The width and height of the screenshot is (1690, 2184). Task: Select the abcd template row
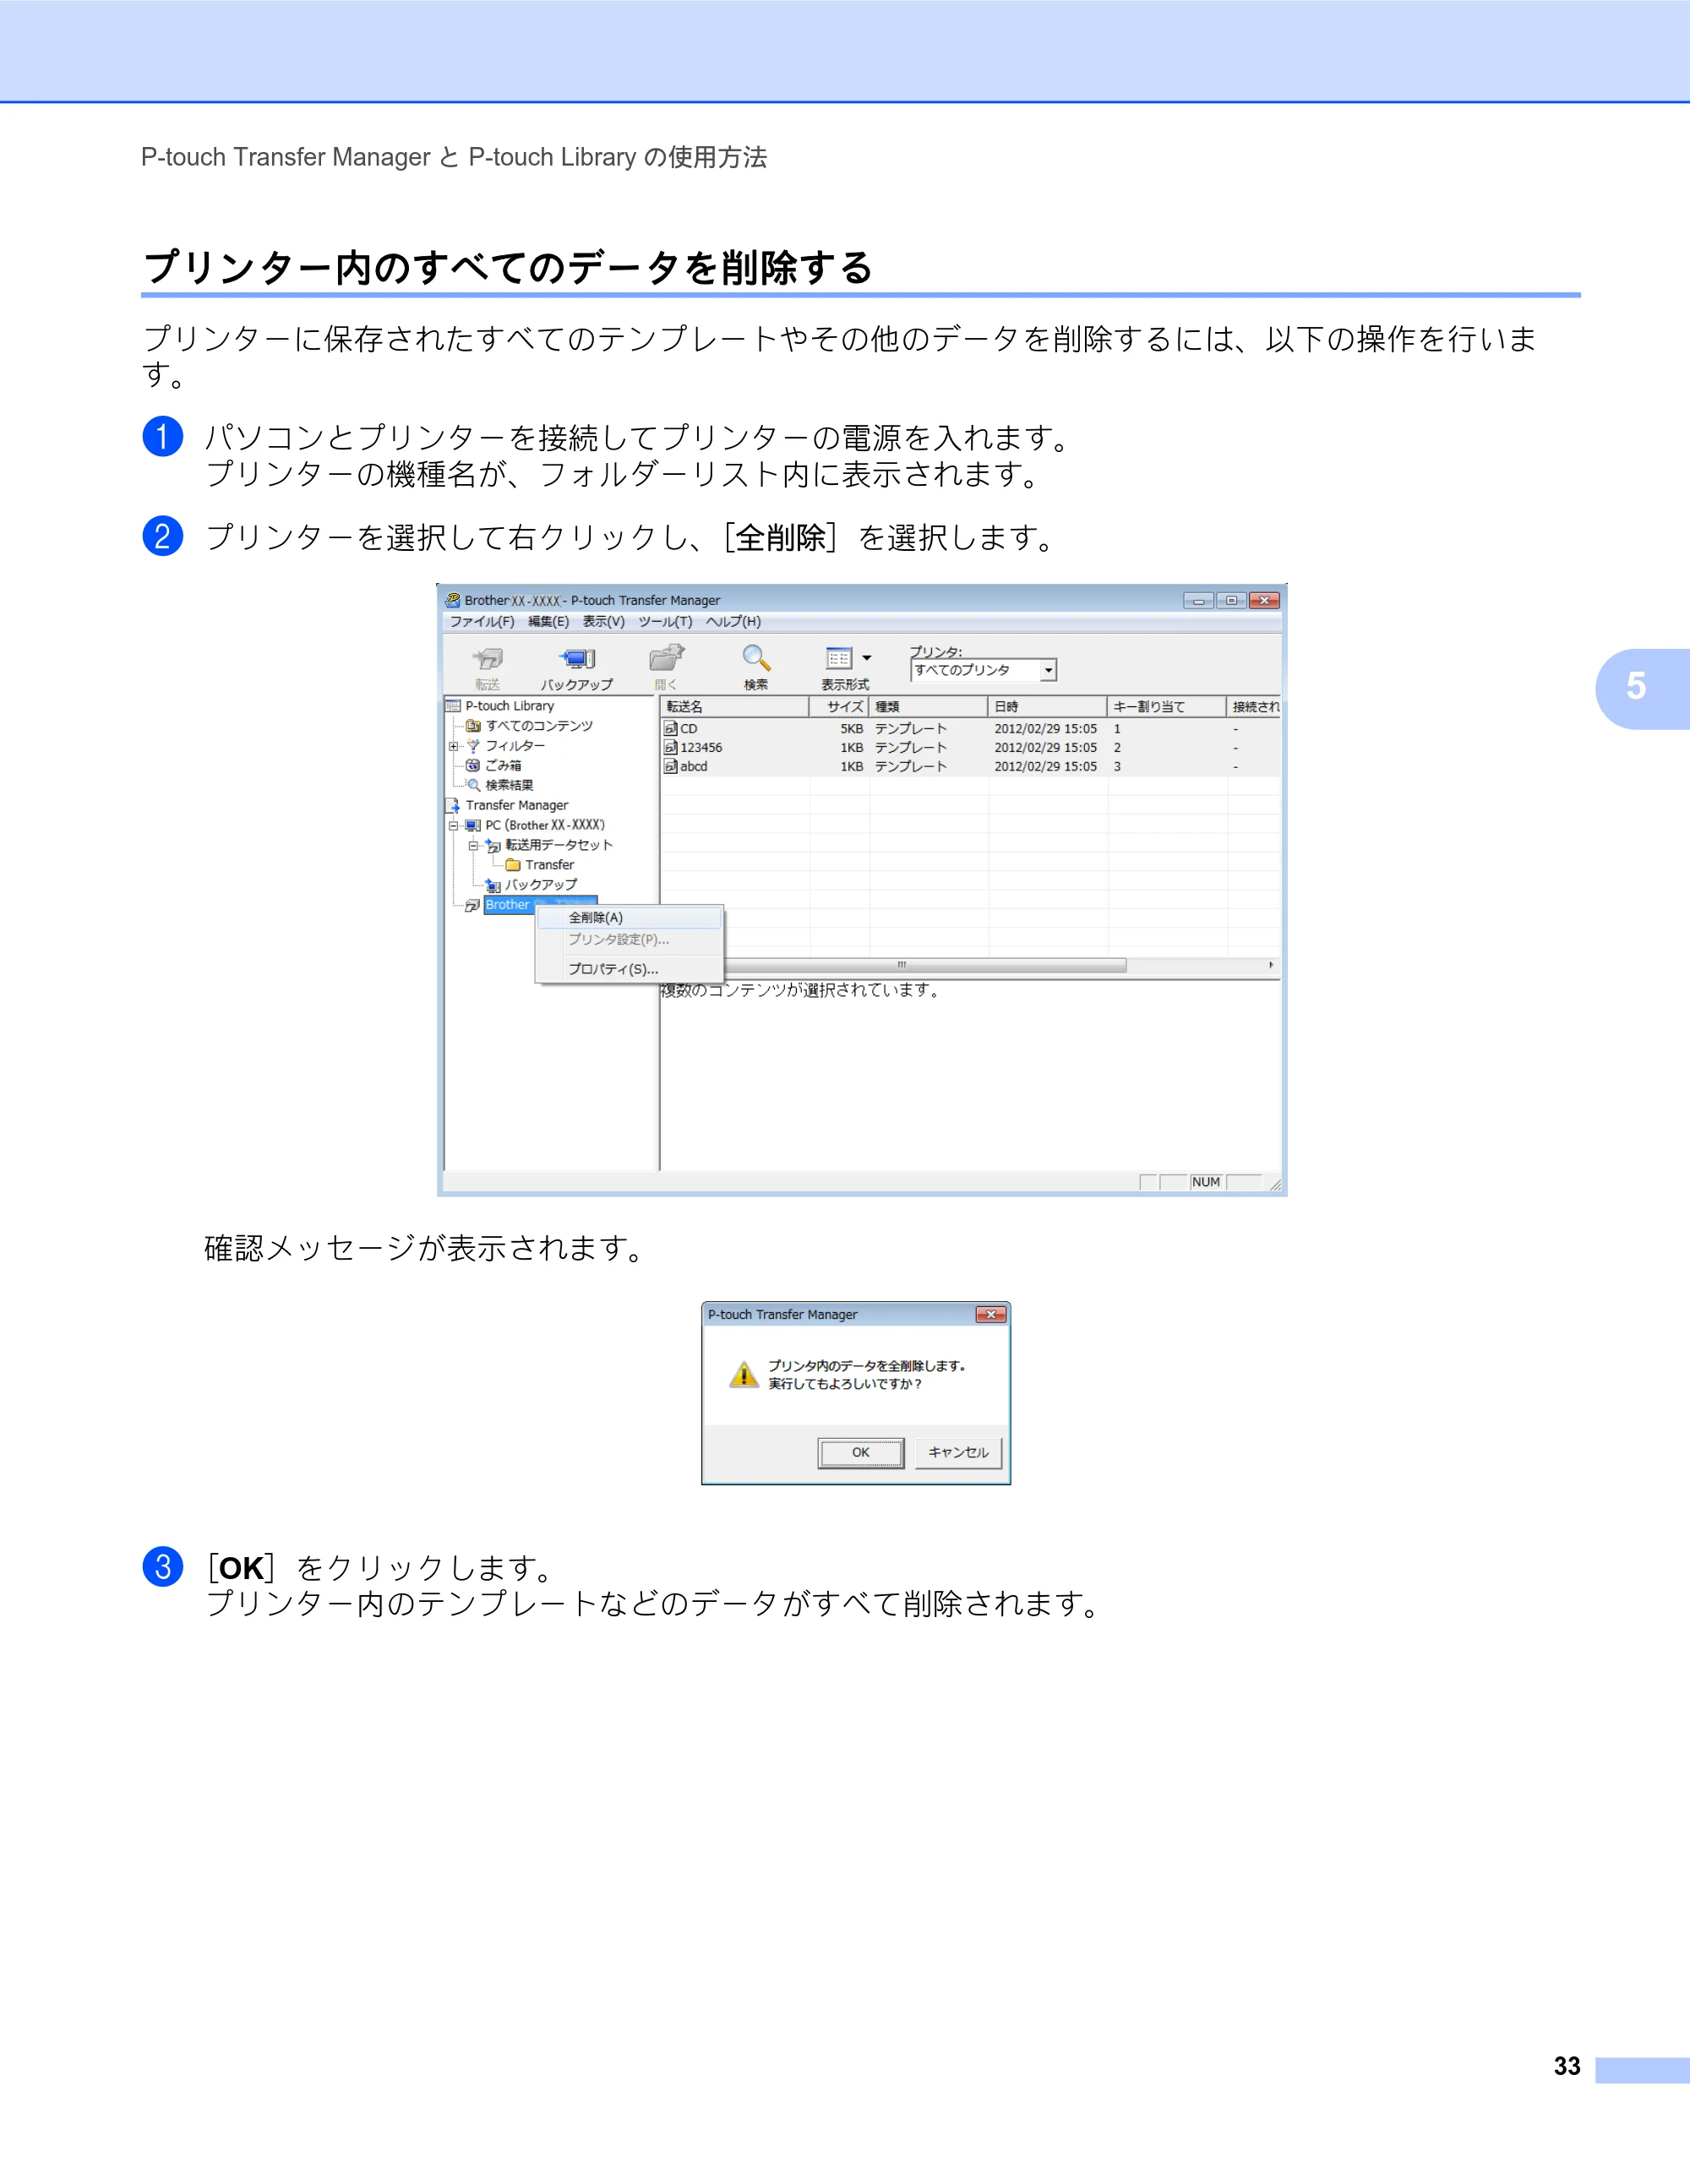click(970, 767)
